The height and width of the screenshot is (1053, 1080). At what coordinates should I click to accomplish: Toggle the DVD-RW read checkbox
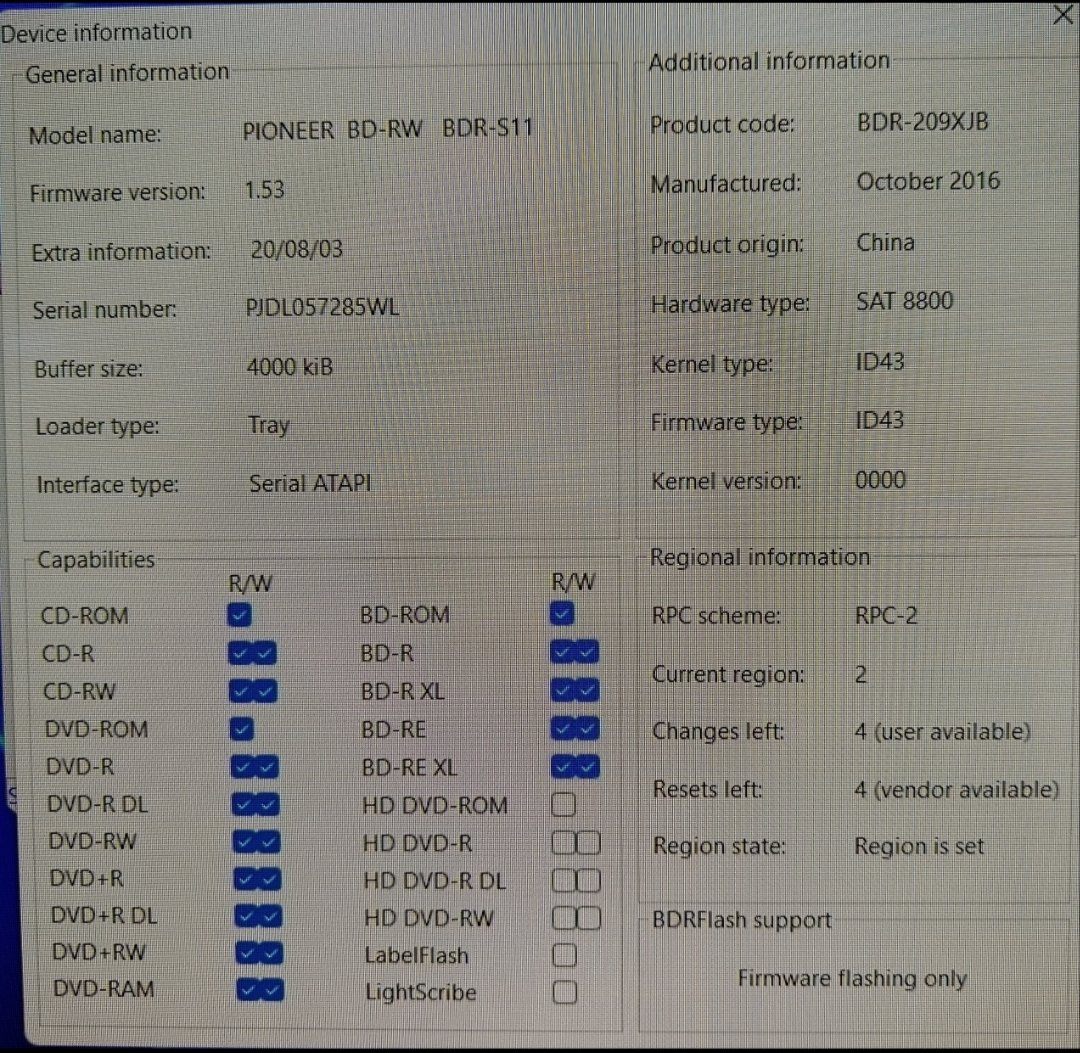pos(245,841)
